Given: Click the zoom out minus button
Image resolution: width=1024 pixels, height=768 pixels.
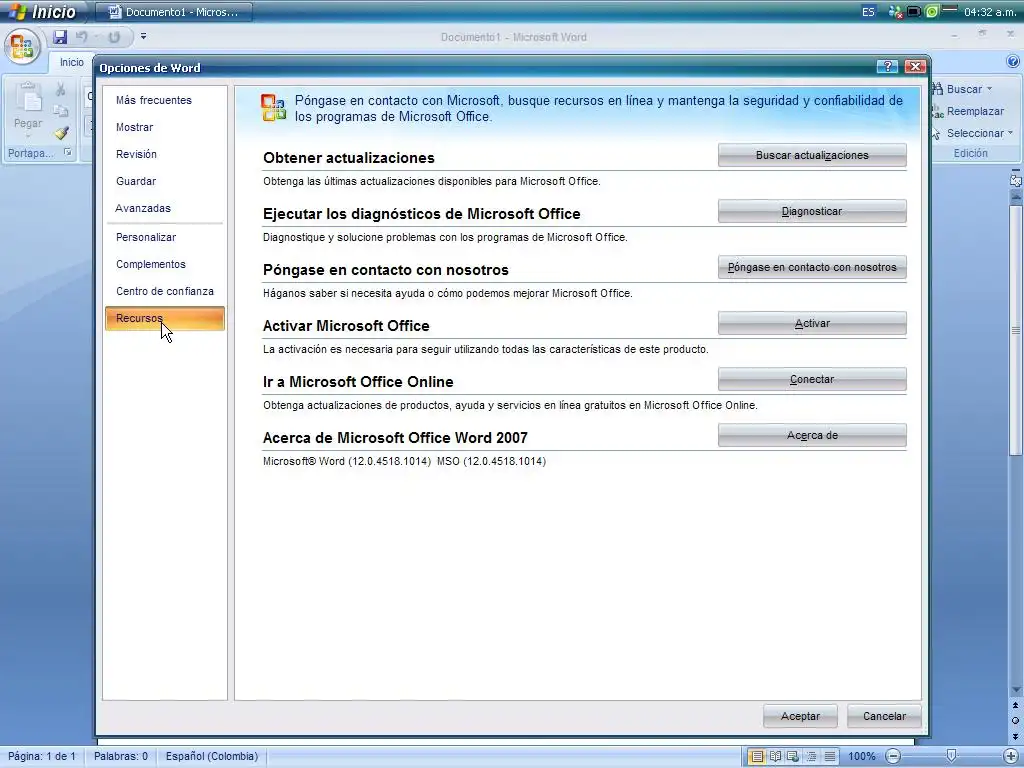Looking at the screenshot, I should pyautogui.click(x=893, y=756).
